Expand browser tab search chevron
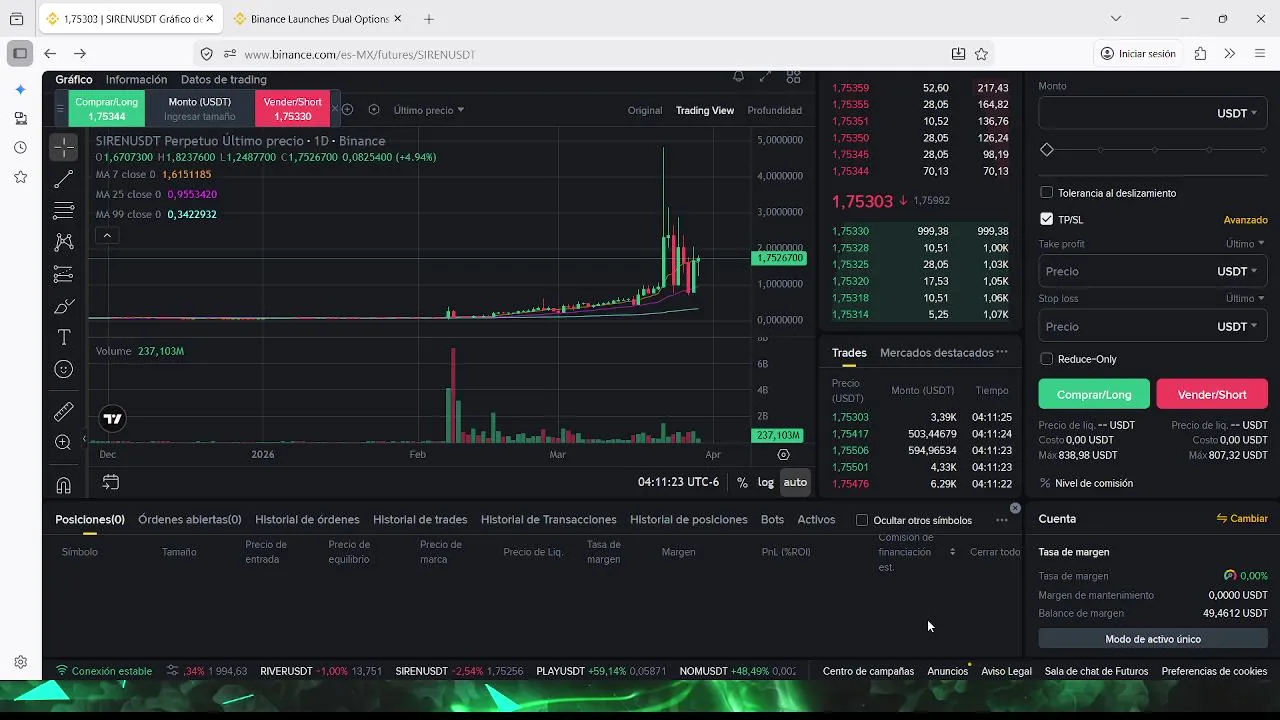The height and width of the screenshot is (720, 1280). 1116,18
